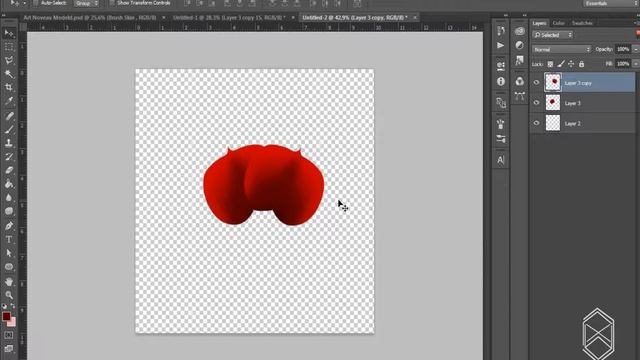Select the Hand tool
The height and width of the screenshot is (360, 640).
click(x=9, y=282)
